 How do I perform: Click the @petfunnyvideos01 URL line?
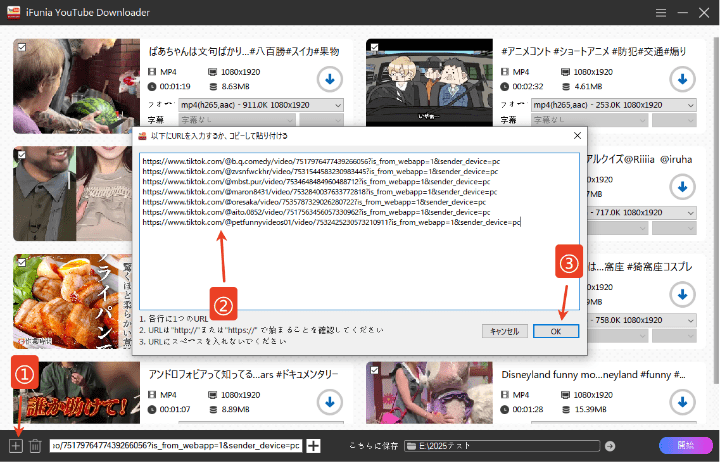[x=332, y=222]
